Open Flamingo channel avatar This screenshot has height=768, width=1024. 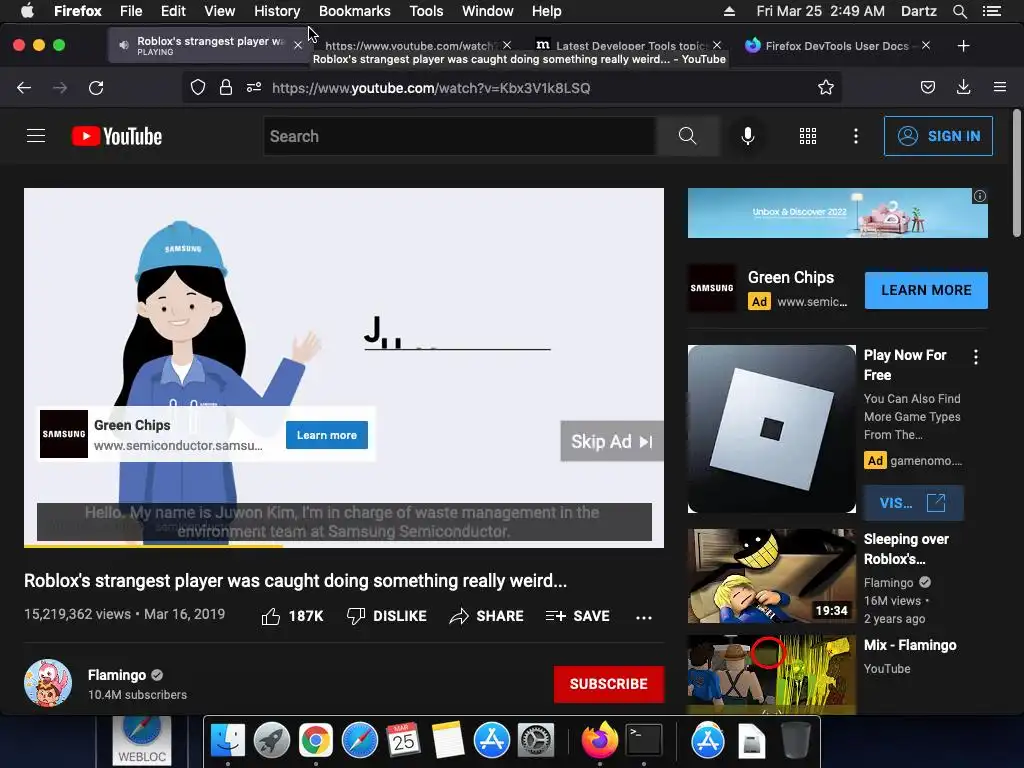pos(48,683)
